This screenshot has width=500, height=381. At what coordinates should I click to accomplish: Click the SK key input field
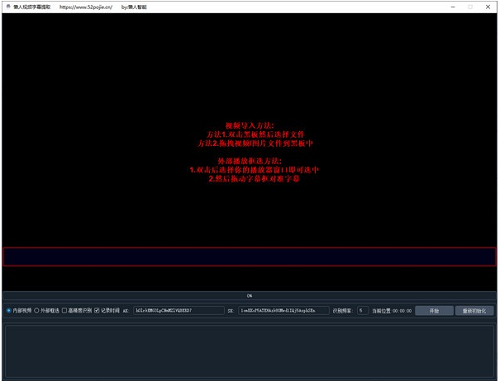[284, 311]
